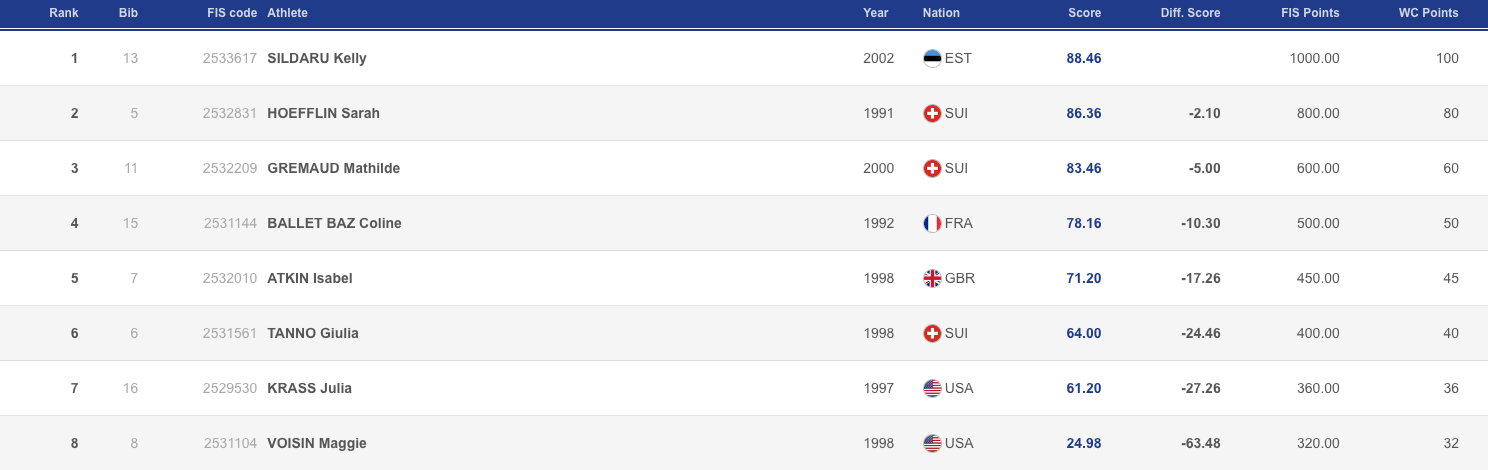Click the Score column header
This screenshot has width=1488, height=470.
[1084, 13]
